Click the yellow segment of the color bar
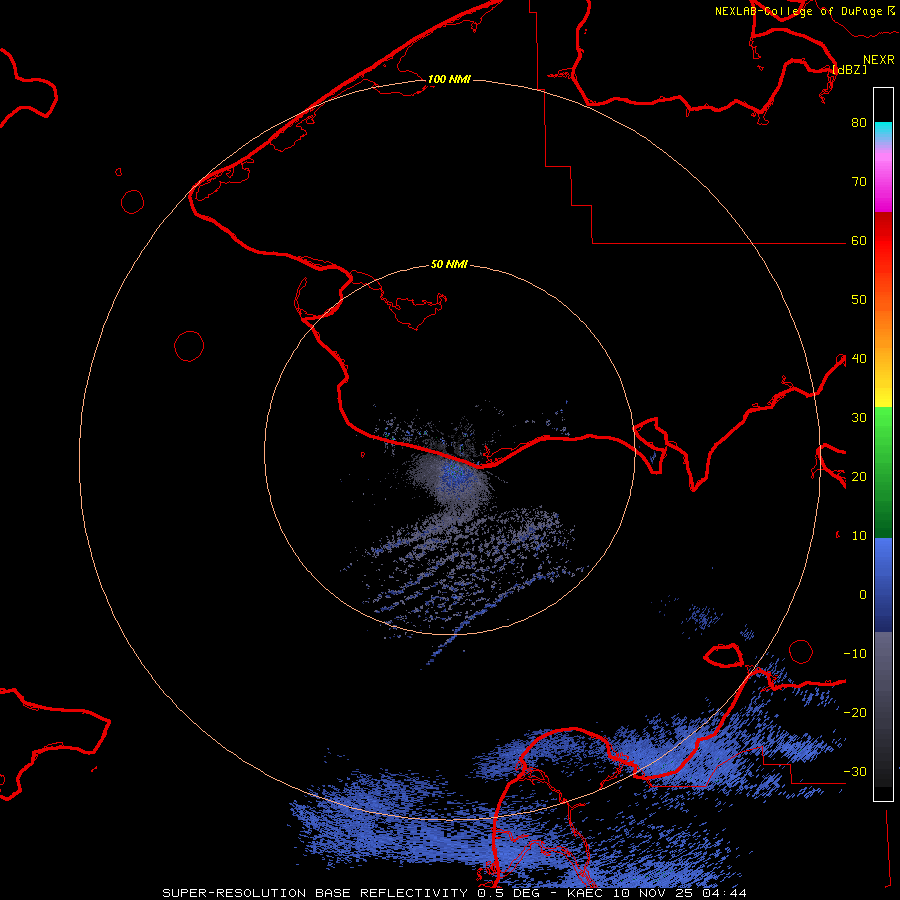The image size is (900, 900). [x=883, y=393]
